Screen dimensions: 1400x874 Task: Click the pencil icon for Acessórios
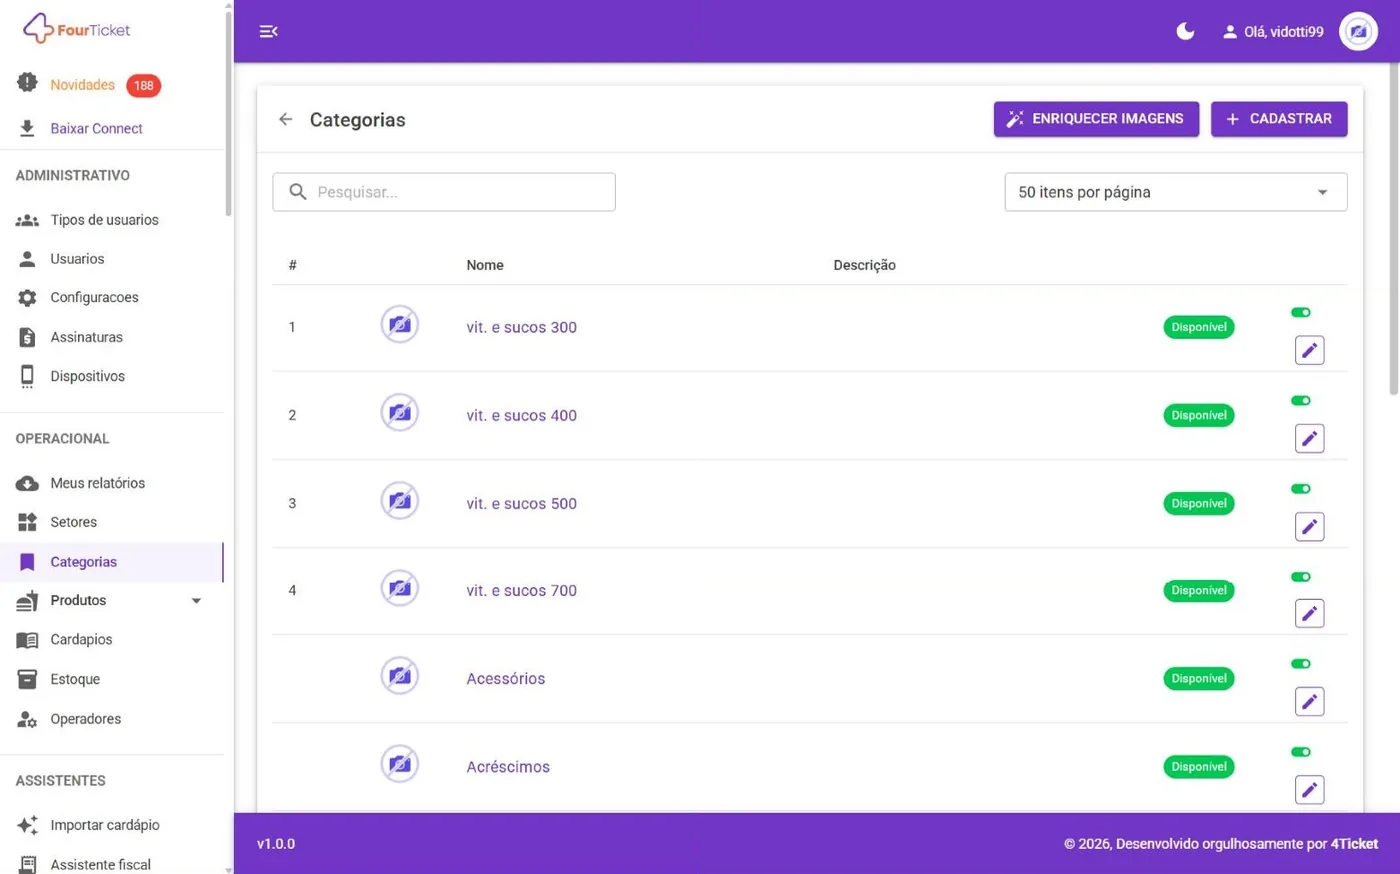(1309, 701)
